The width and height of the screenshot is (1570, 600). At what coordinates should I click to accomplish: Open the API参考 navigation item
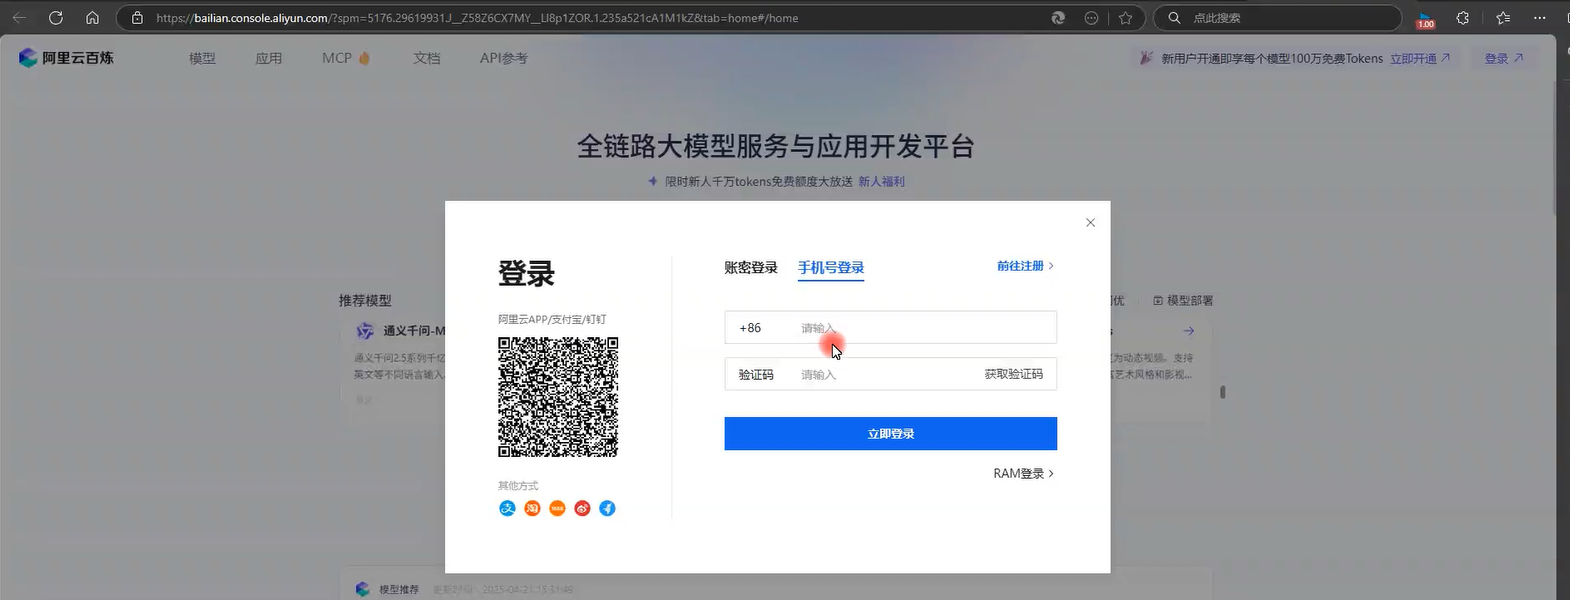[503, 58]
